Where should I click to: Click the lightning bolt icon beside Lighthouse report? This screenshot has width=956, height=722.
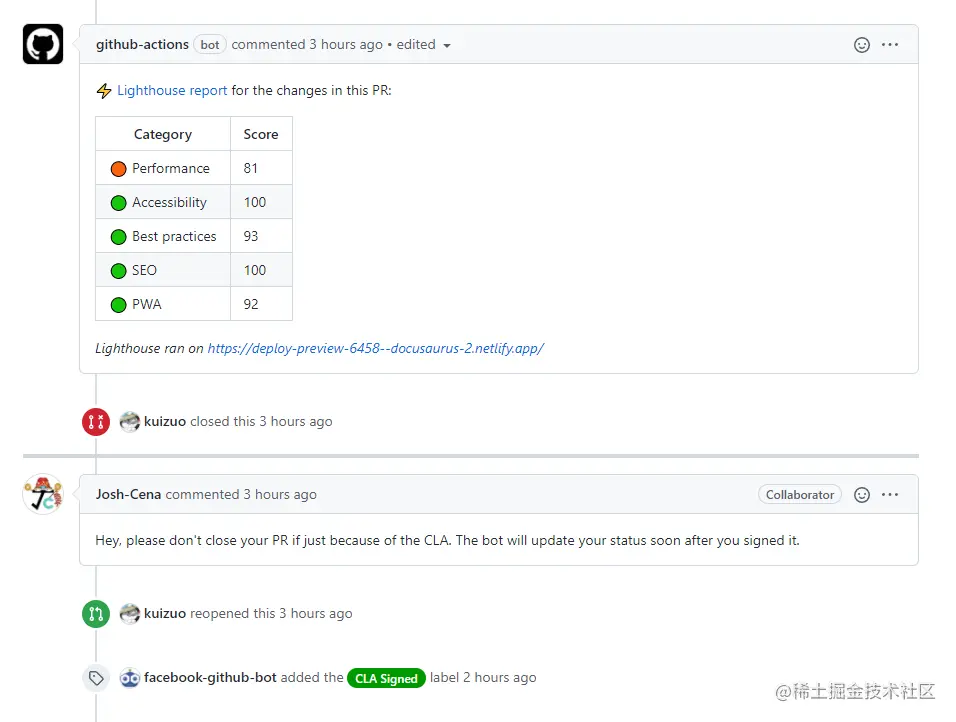104,91
